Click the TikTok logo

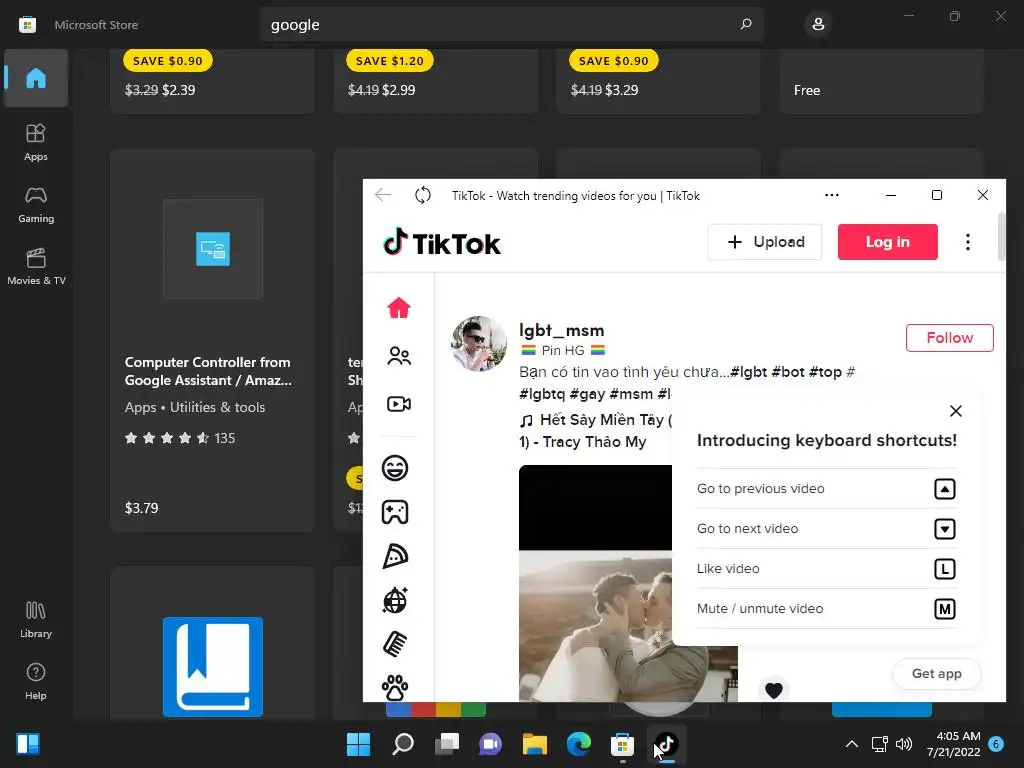441,243
